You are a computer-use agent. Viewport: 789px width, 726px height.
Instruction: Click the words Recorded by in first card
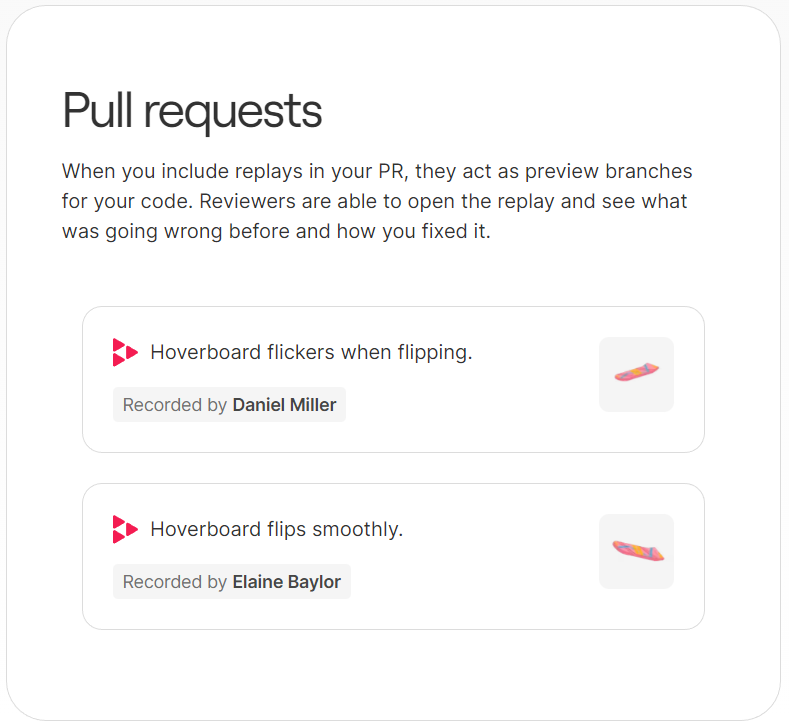pos(175,405)
